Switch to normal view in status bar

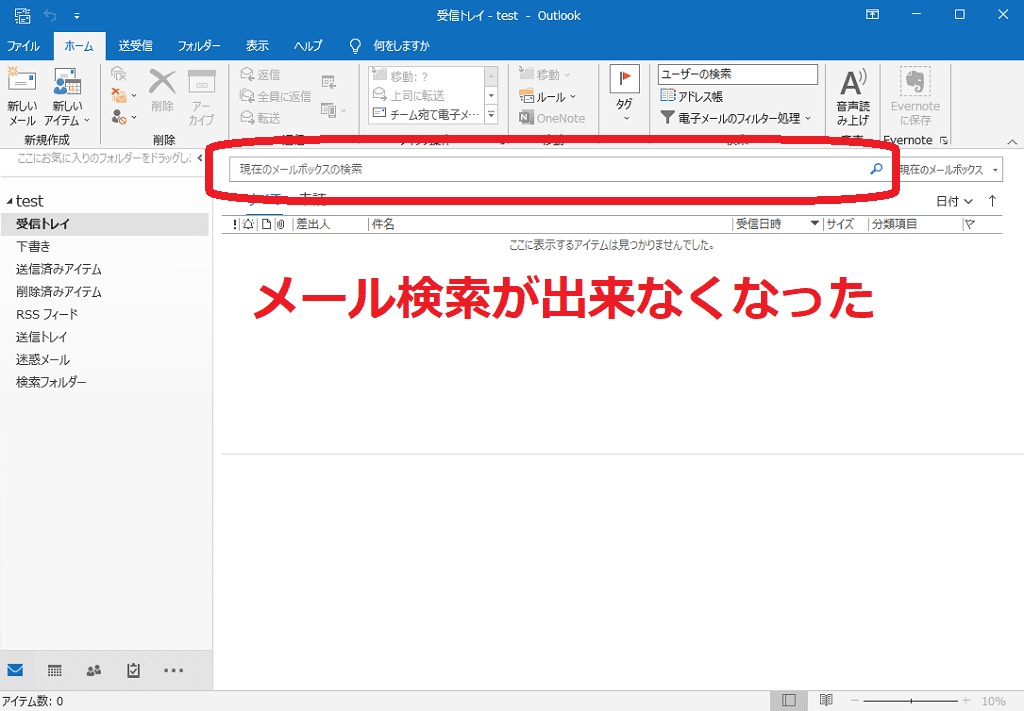pos(788,701)
